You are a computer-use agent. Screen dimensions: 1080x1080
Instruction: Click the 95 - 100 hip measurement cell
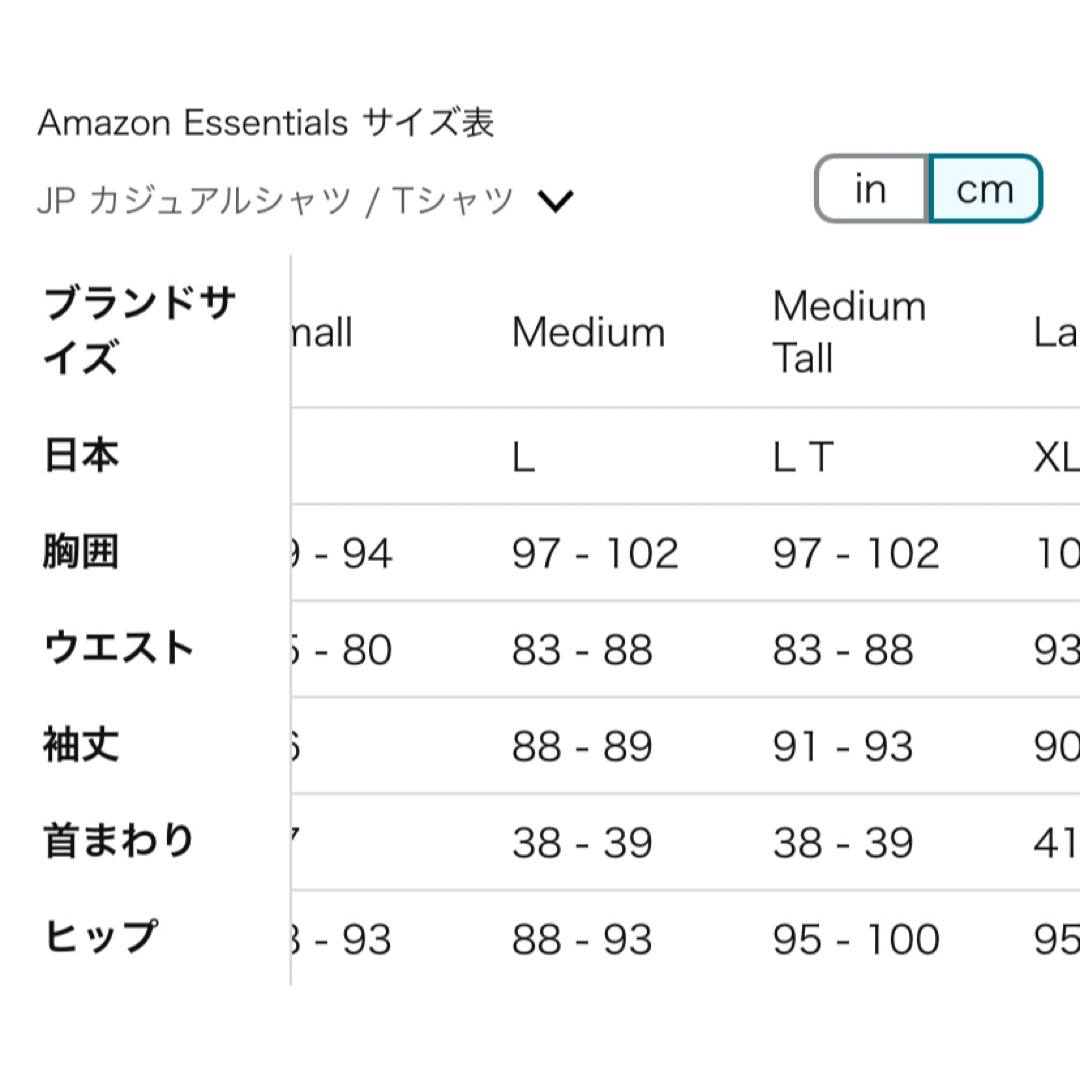tap(856, 939)
